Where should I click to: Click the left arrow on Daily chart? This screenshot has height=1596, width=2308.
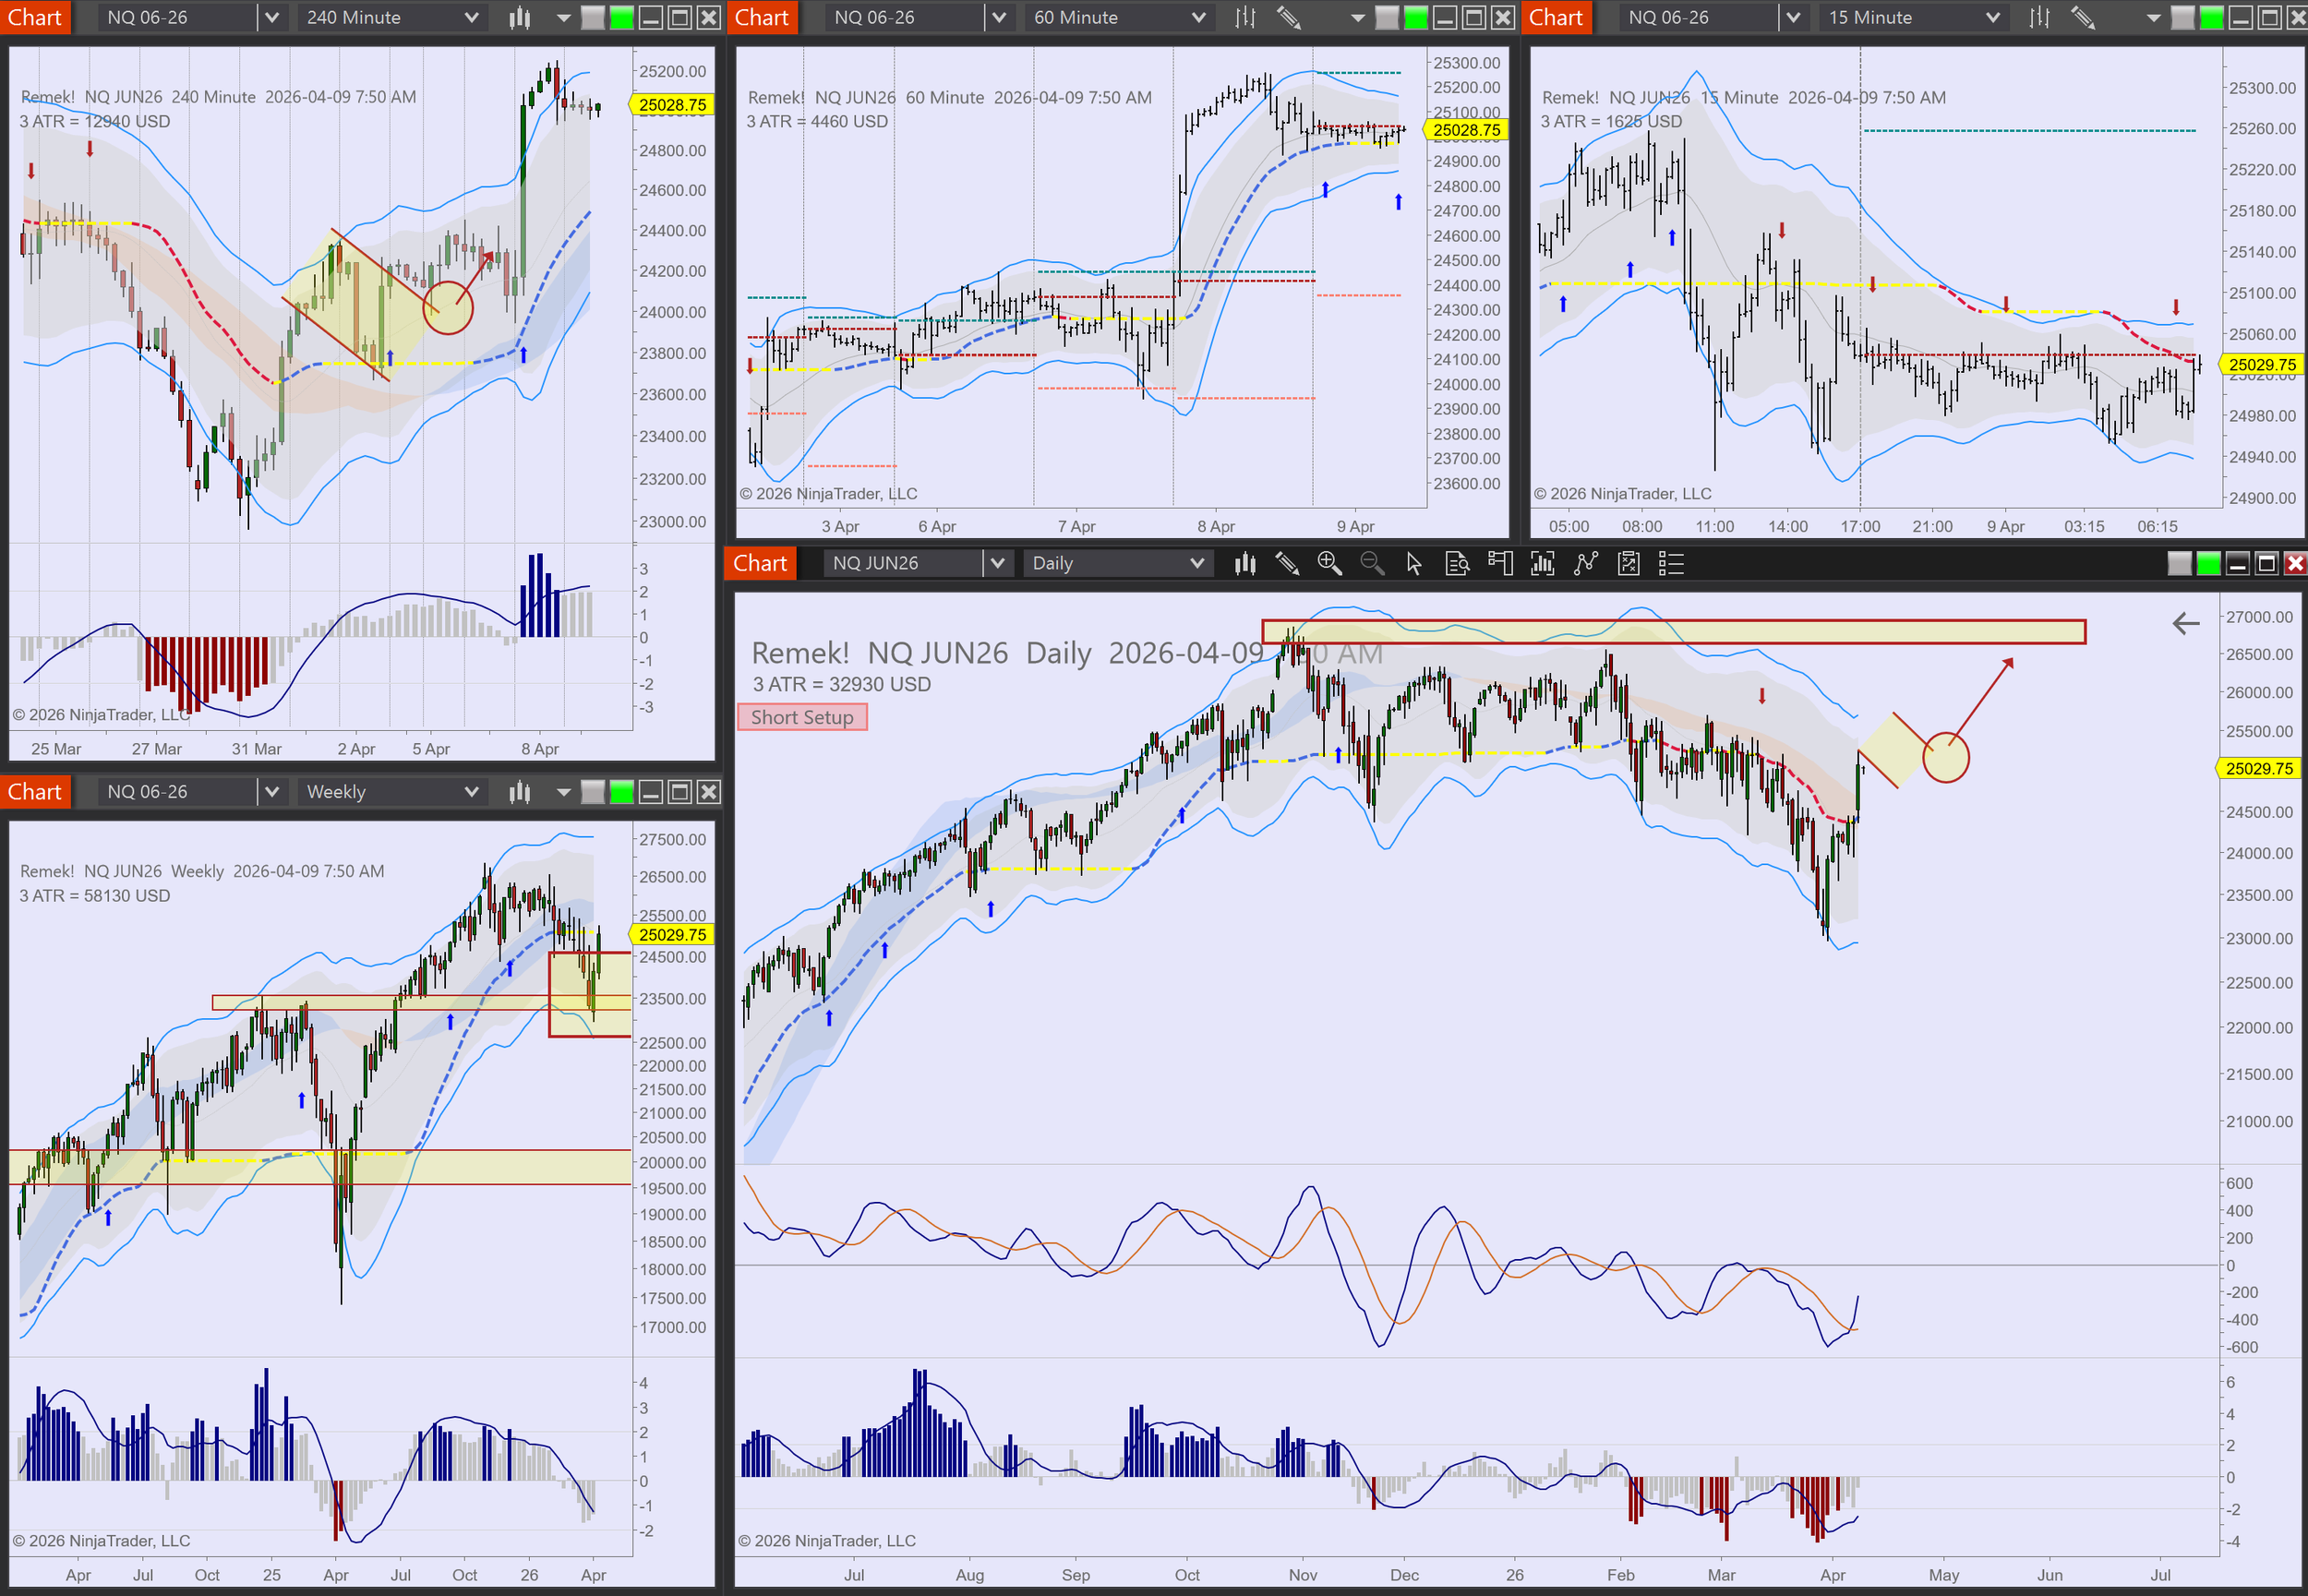click(2185, 624)
